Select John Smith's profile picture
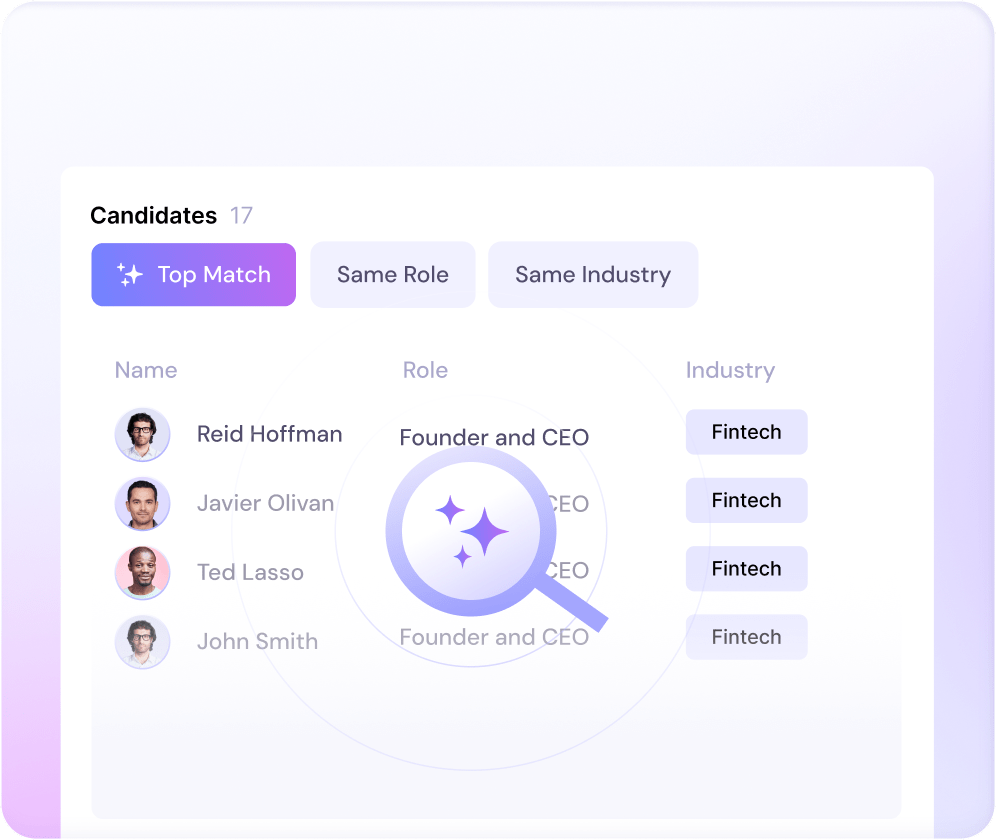 click(x=142, y=641)
